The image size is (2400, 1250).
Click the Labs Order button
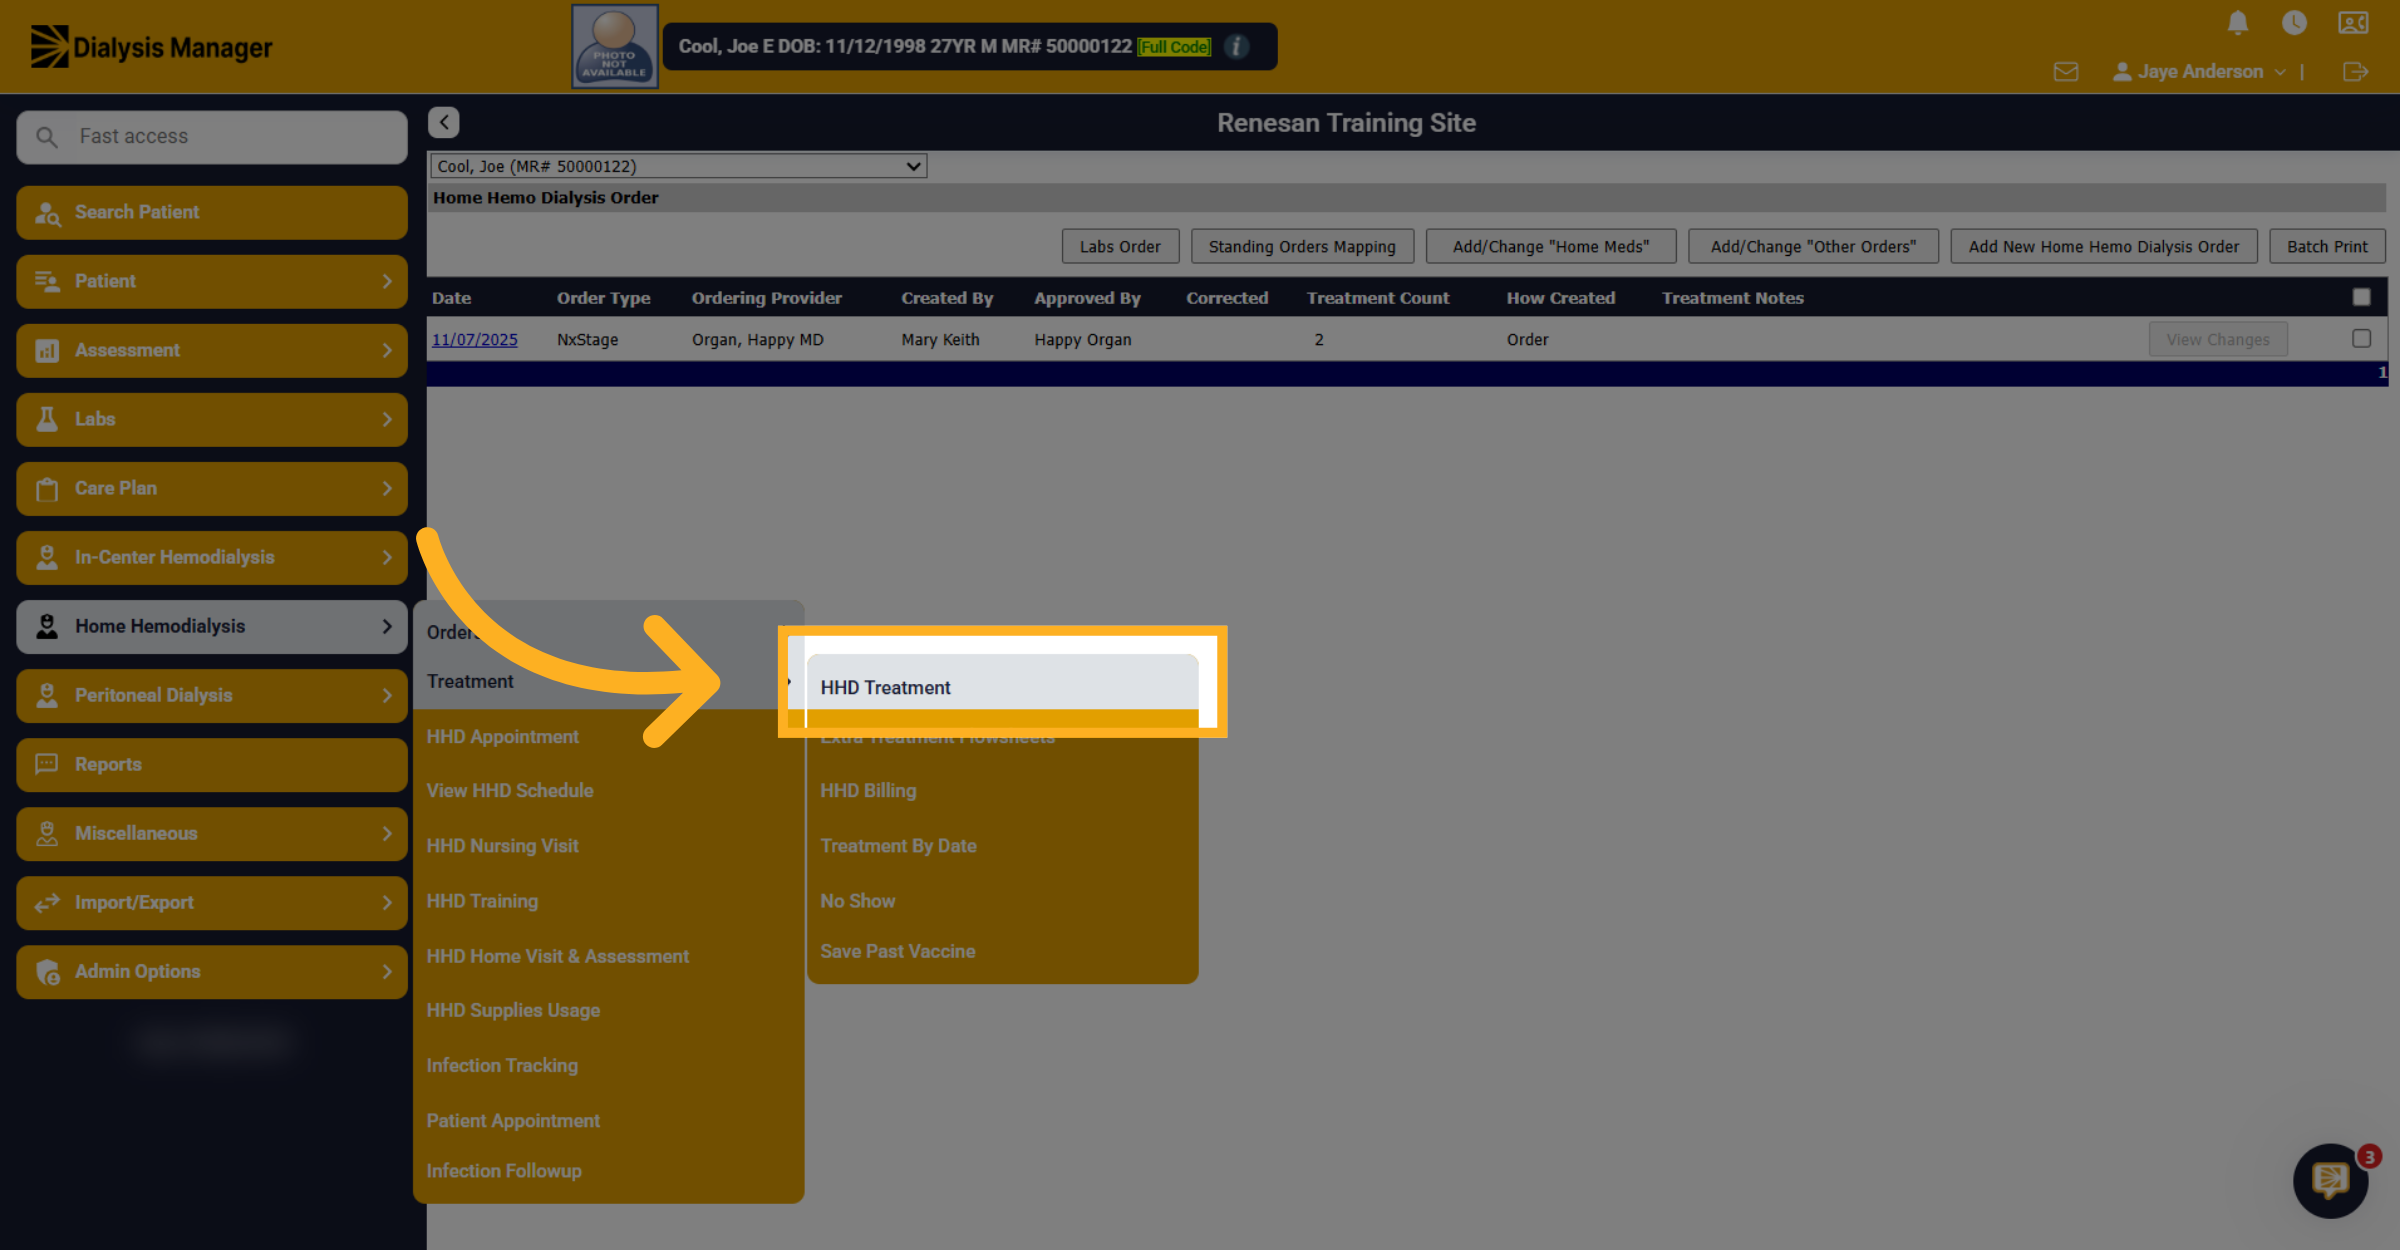pos(1120,246)
